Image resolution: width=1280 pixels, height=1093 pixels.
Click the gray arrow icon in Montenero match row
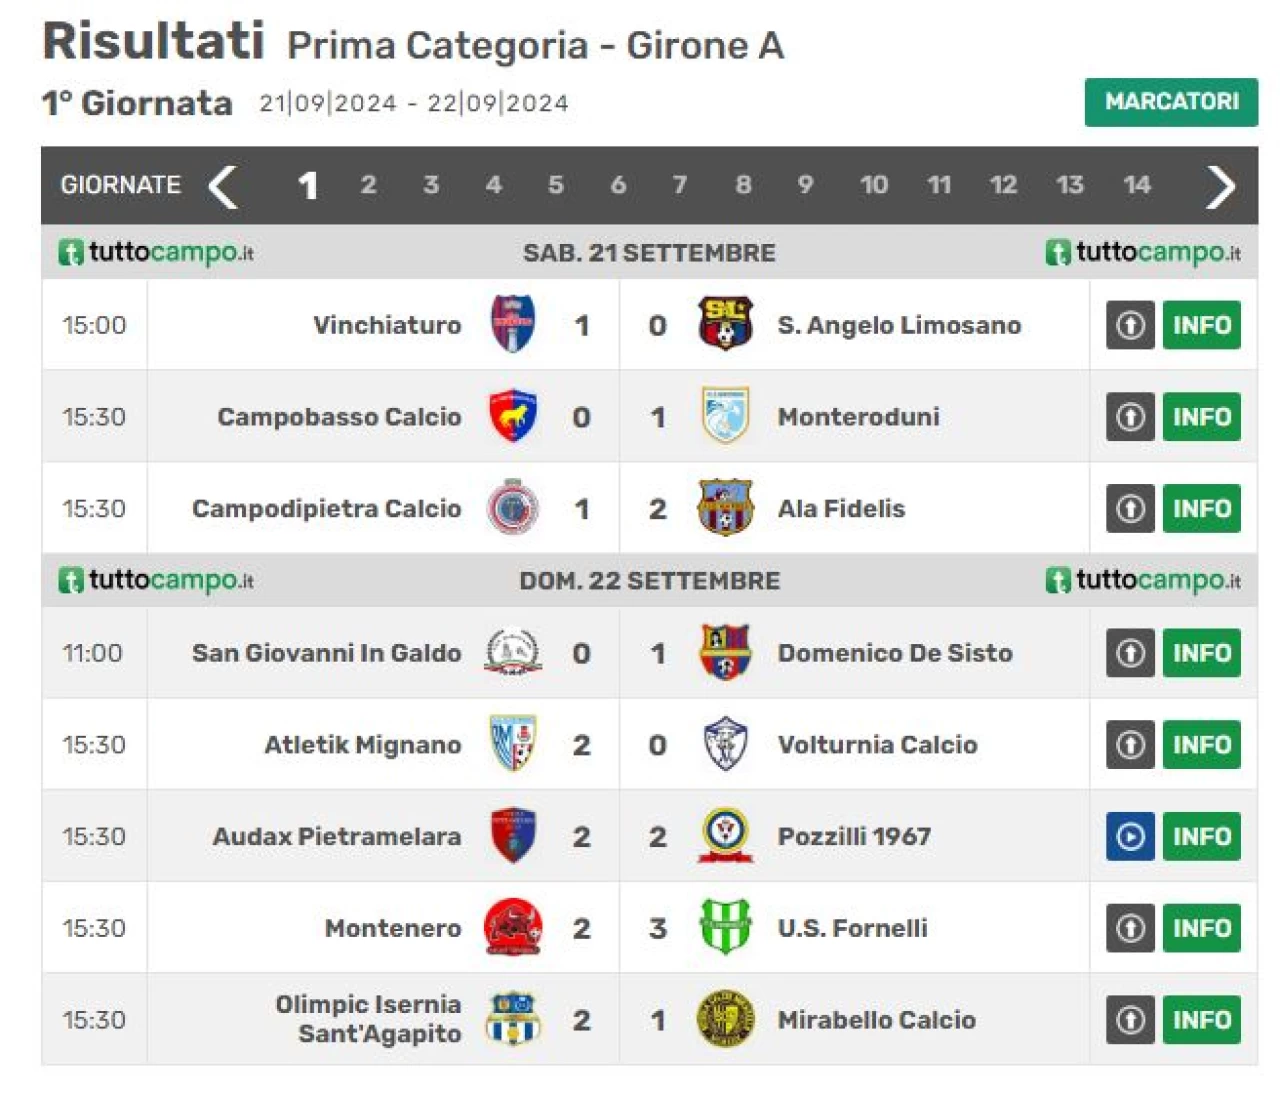(x=1130, y=928)
